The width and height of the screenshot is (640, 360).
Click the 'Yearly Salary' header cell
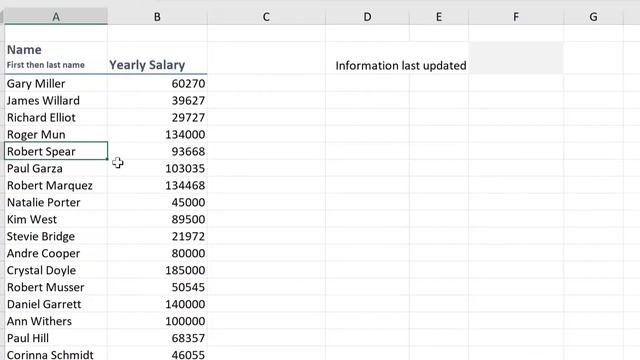coord(157,58)
